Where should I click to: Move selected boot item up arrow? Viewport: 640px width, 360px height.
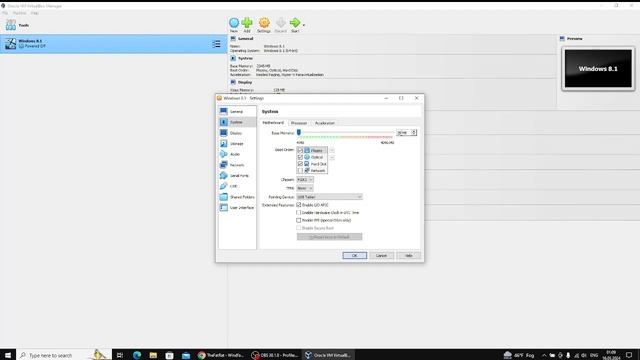[x=332, y=151]
